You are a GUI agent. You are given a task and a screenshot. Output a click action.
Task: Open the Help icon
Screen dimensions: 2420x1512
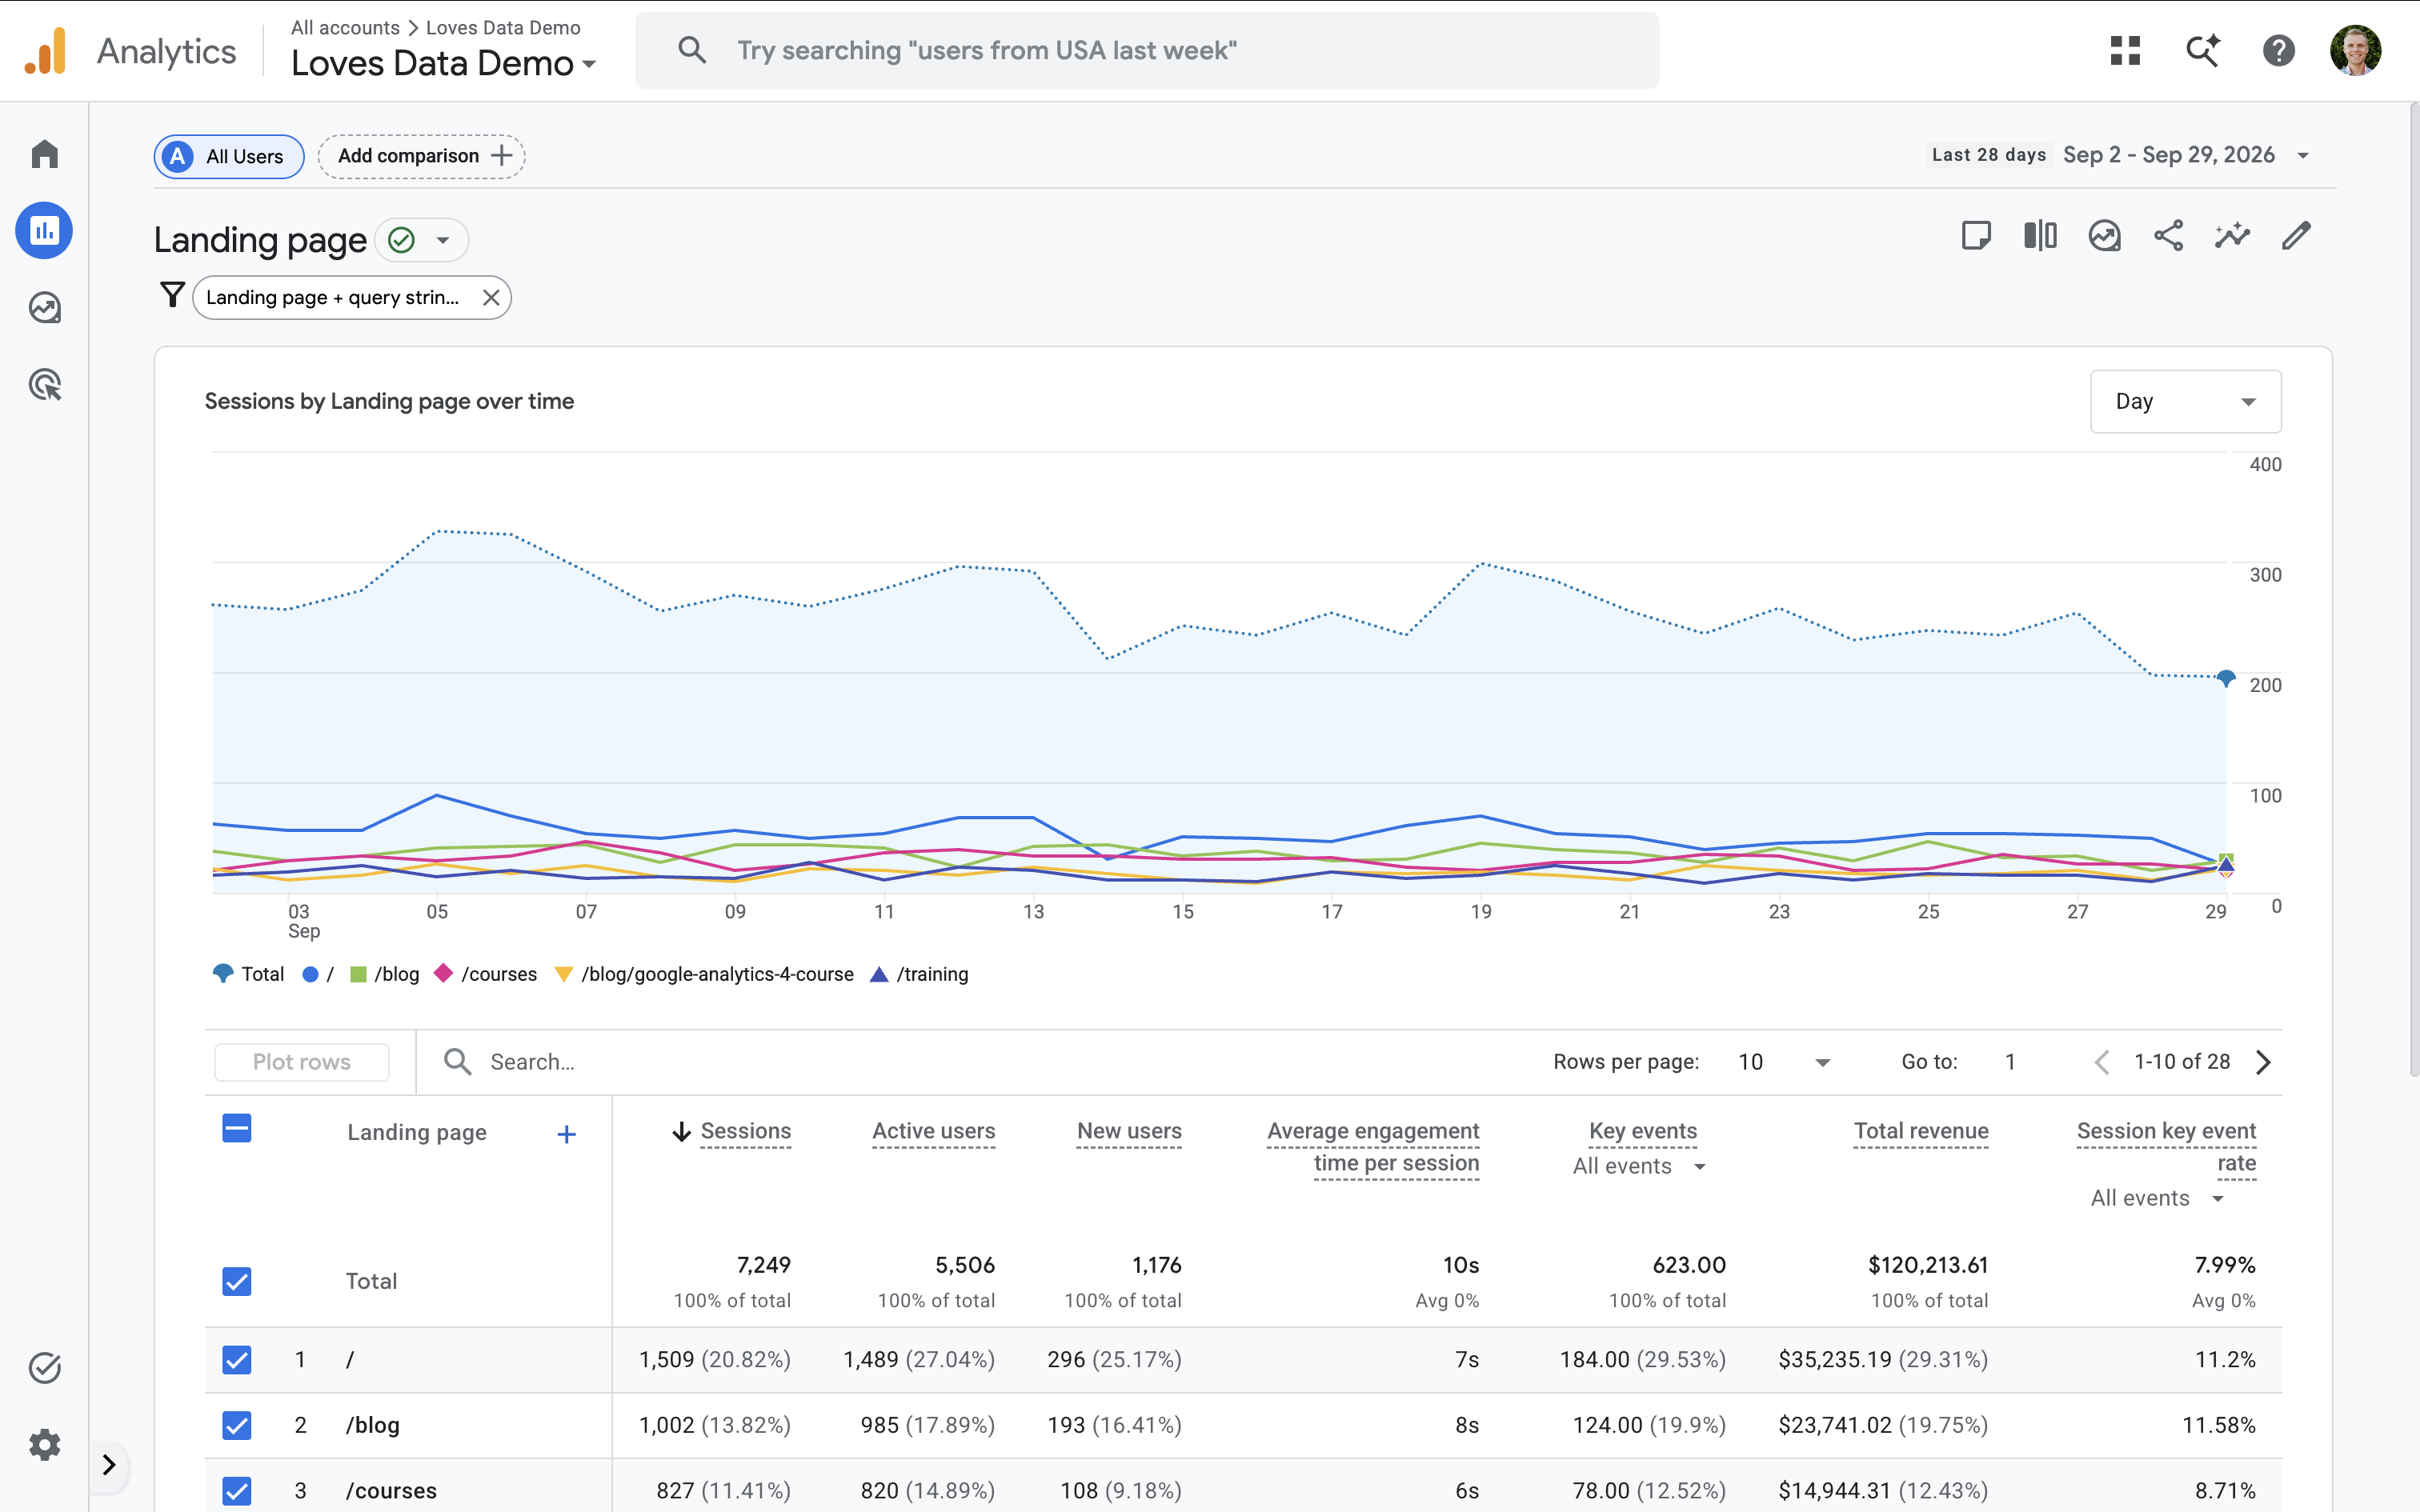[x=2278, y=50]
